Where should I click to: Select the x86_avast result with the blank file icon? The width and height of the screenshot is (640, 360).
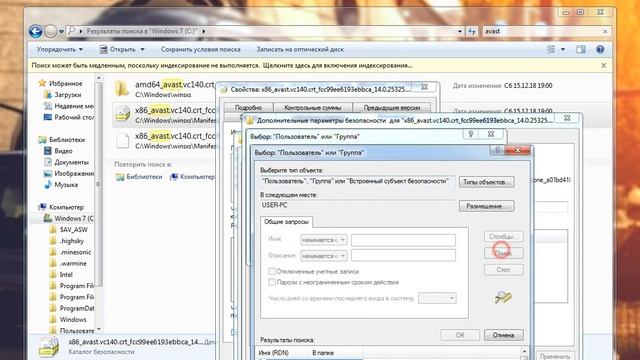click(164, 140)
